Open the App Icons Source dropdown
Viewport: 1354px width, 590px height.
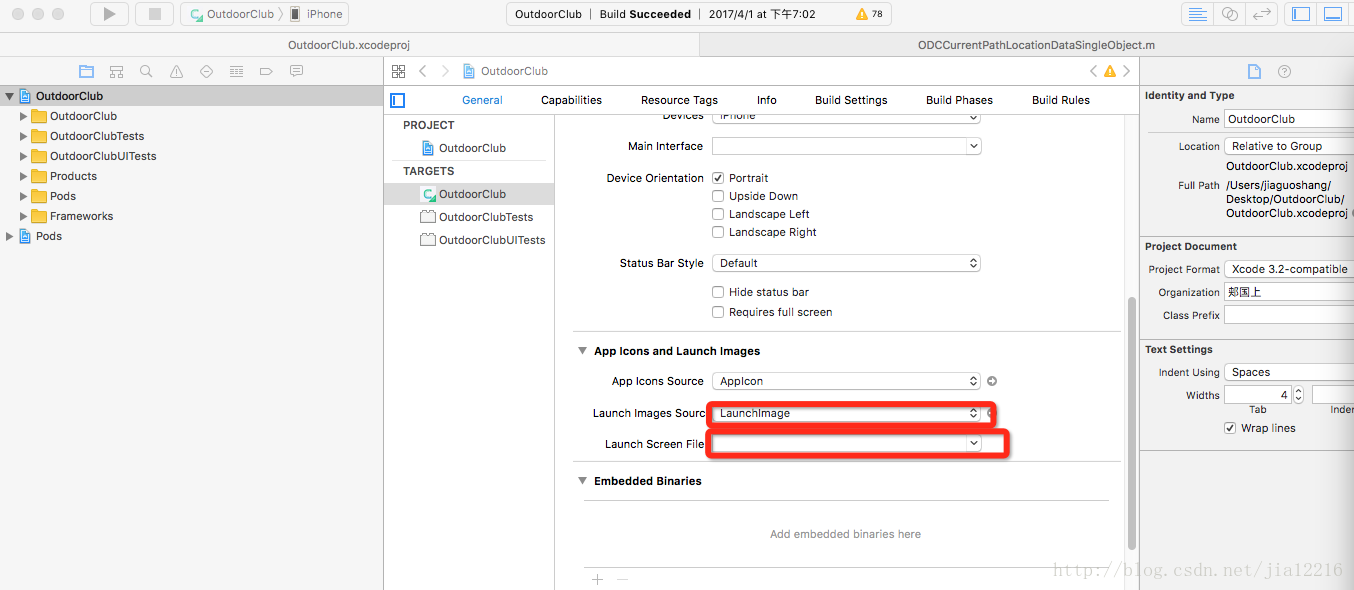pos(846,381)
